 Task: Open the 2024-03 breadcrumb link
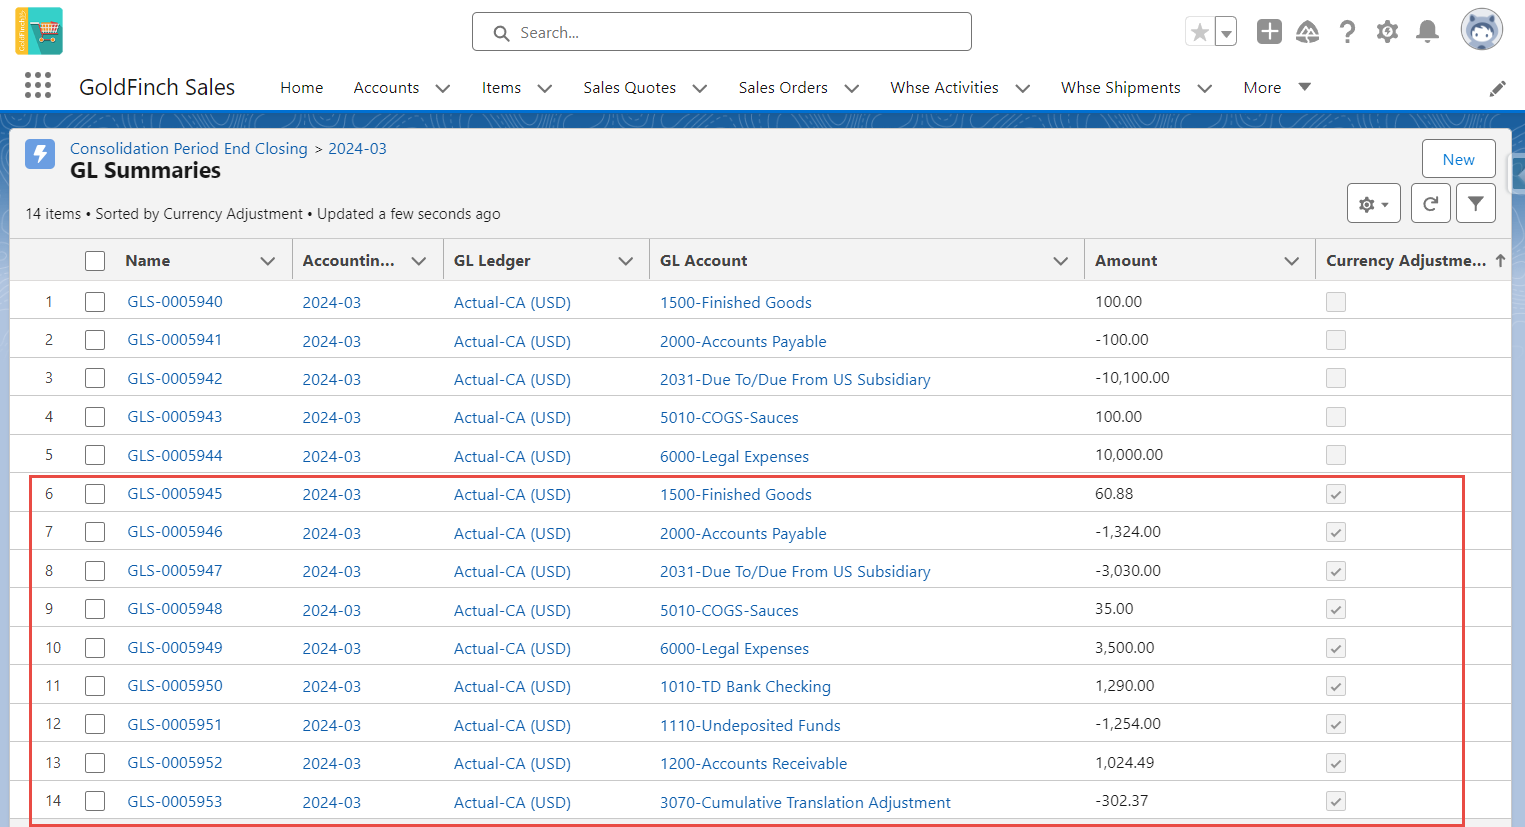[357, 148]
